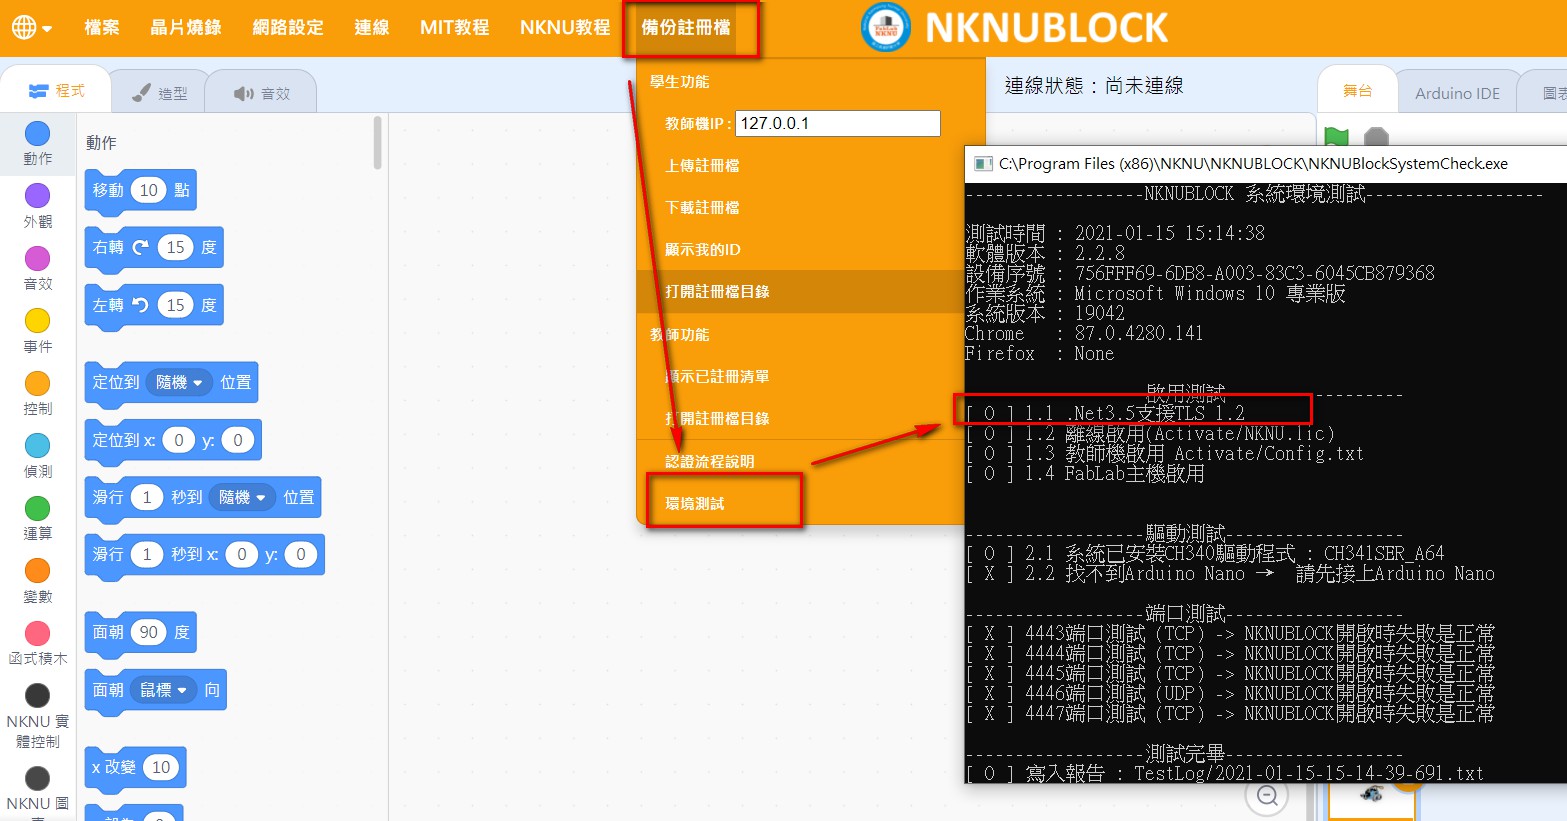Select the green 運算 category circle
Screen dimensions: 1567x821
click(x=38, y=508)
